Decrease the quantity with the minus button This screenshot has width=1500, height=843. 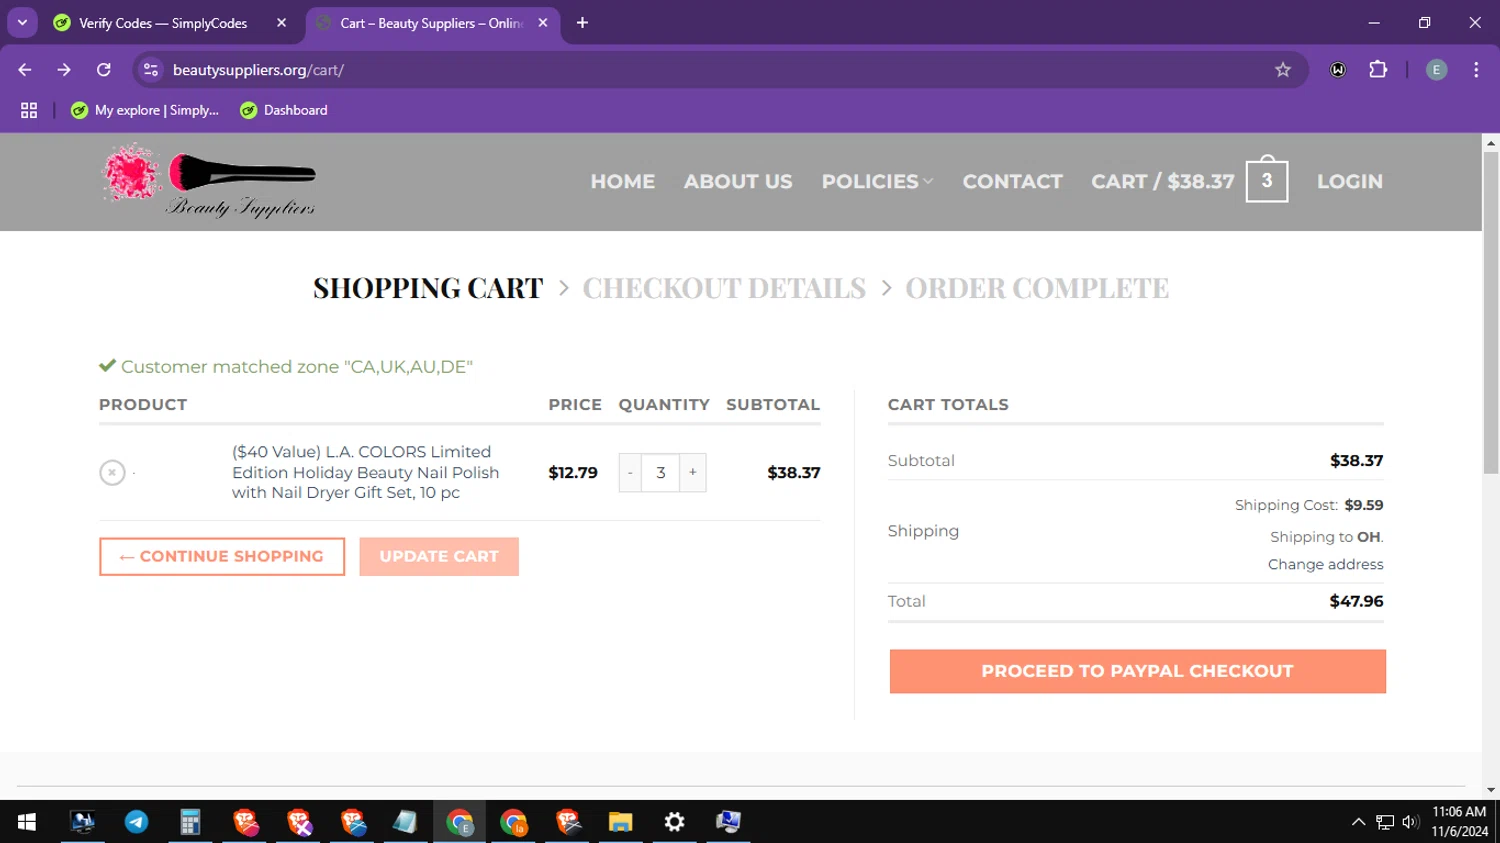pyautogui.click(x=630, y=472)
